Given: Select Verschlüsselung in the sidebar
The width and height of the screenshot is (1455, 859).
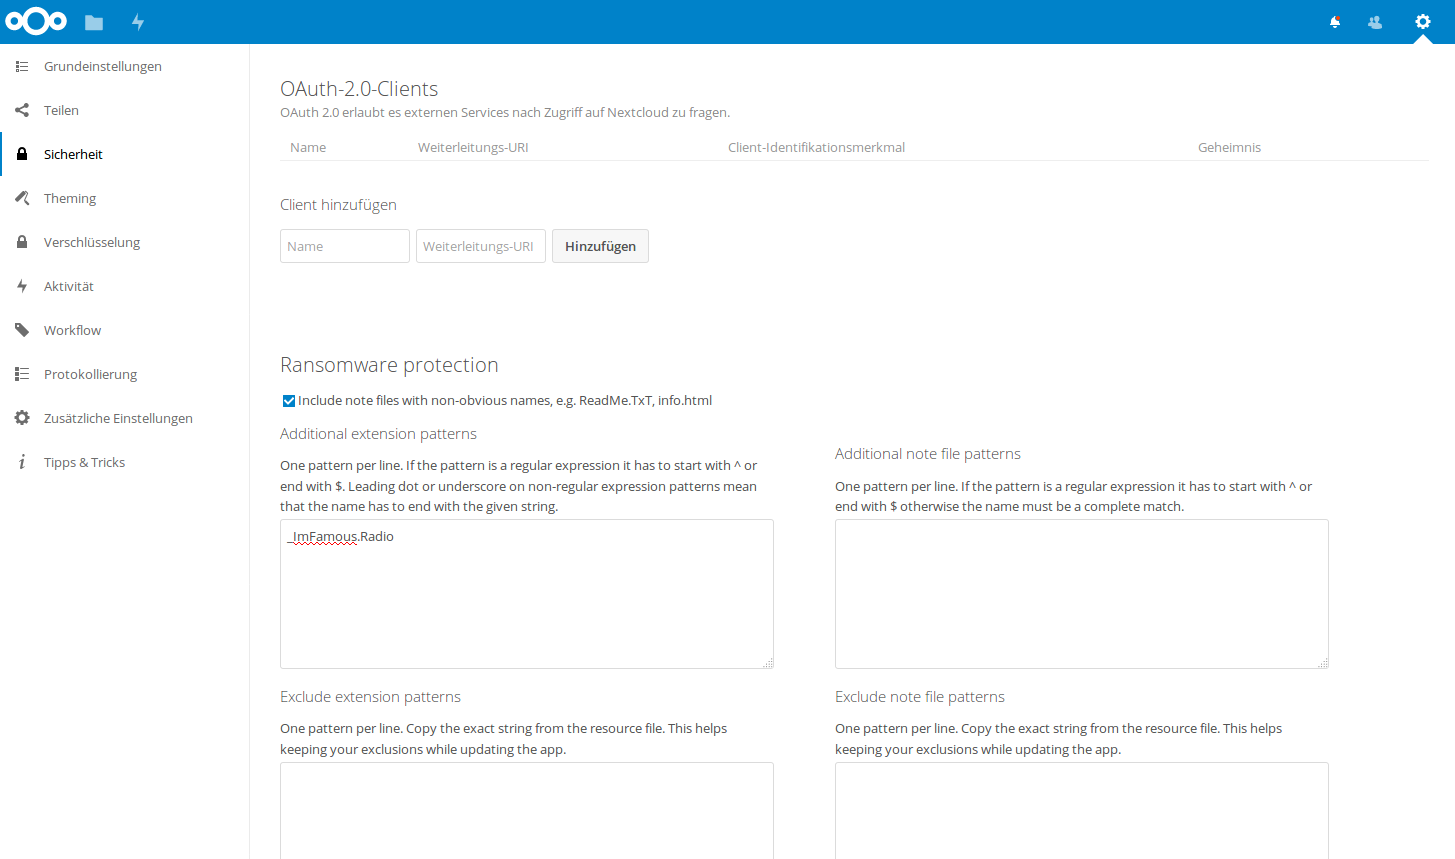Looking at the screenshot, I should coord(91,242).
